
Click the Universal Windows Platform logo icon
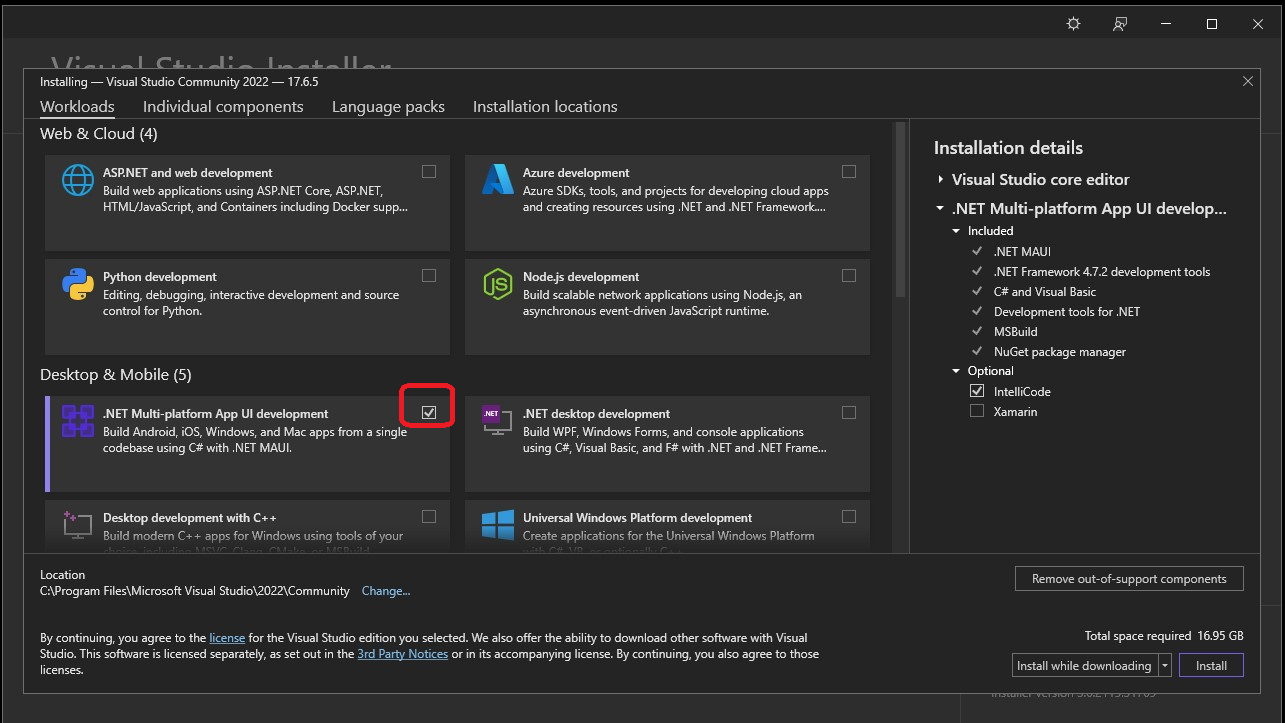click(497, 525)
